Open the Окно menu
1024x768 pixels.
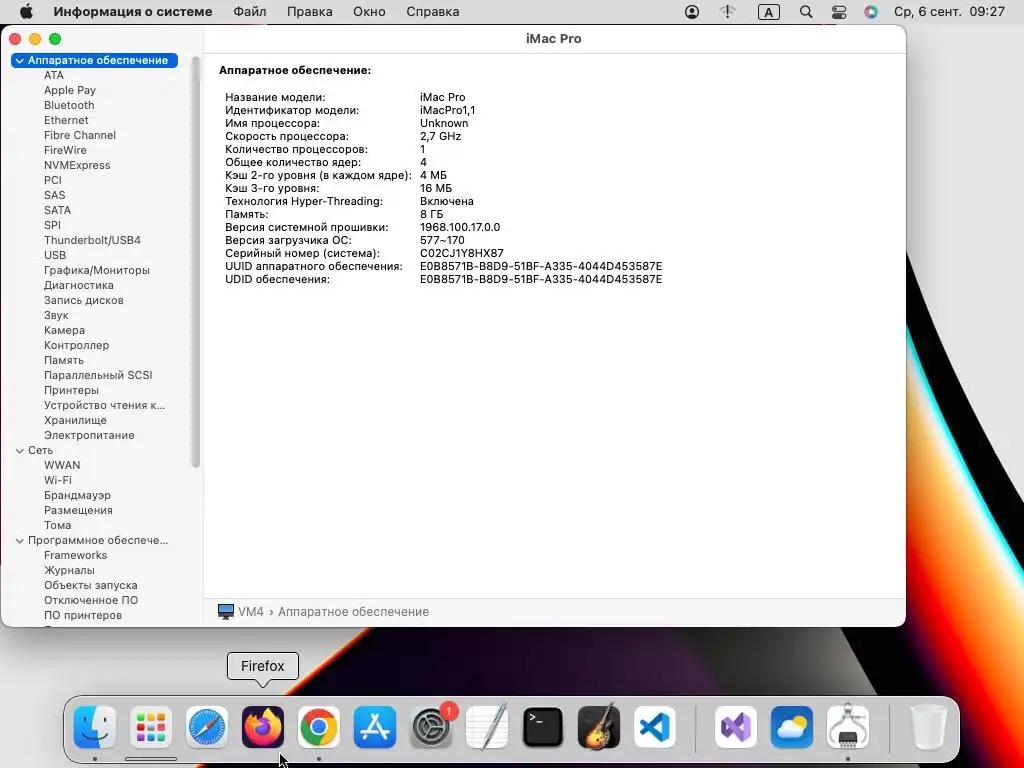[x=369, y=12]
